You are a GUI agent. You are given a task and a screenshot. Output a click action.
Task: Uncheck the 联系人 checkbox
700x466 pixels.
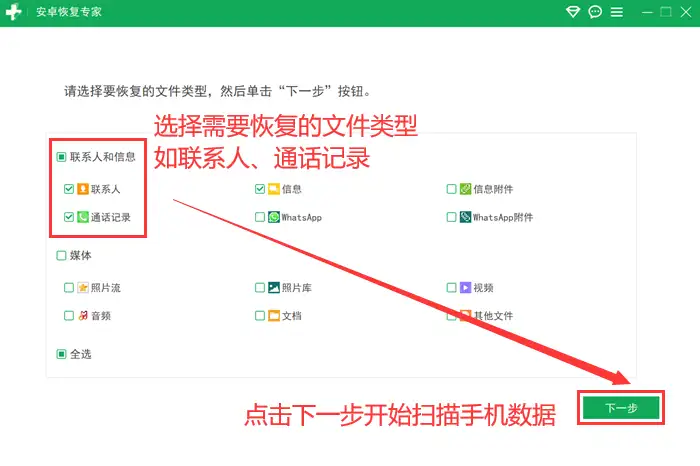(69, 189)
